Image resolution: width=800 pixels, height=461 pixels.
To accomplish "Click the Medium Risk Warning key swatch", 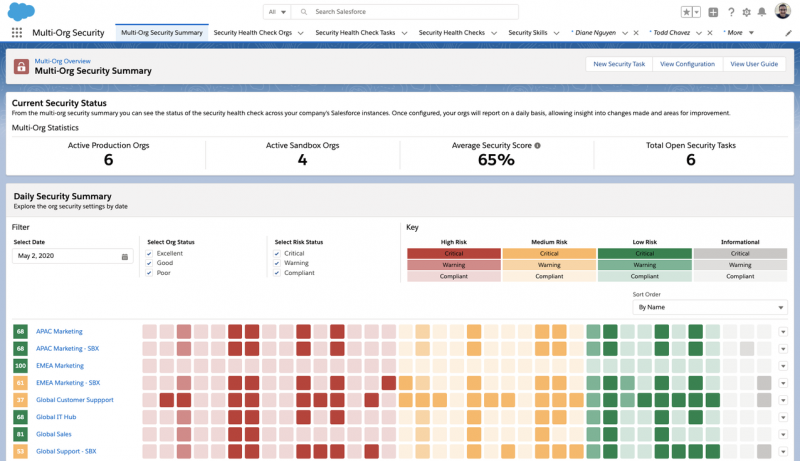I will point(549,265).
